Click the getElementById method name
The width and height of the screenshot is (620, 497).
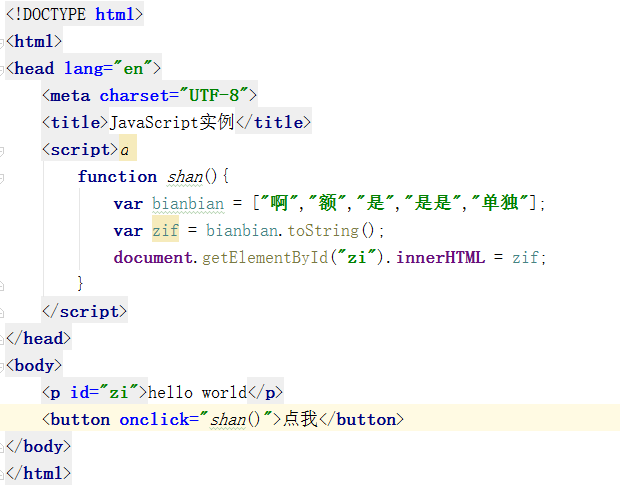click(265, 258)
